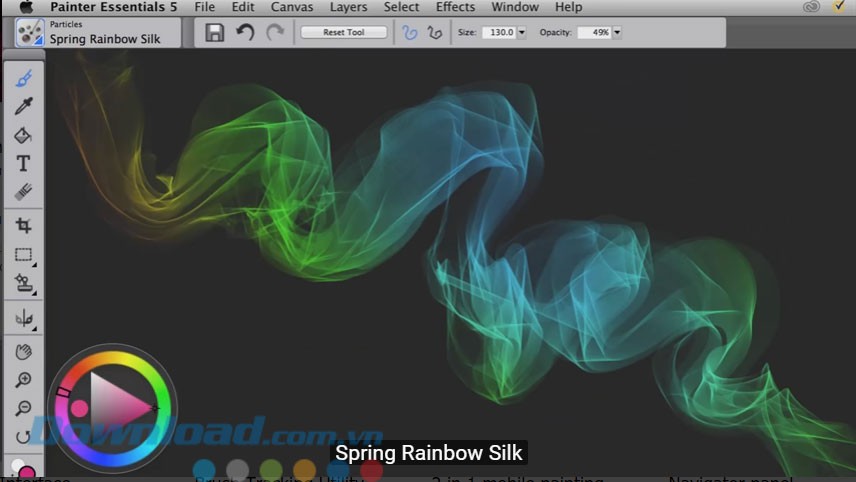Viewport: 856px width, 482px height.
Task: Click the Save floppy disk icon
Action: click(x=215, y=32)
